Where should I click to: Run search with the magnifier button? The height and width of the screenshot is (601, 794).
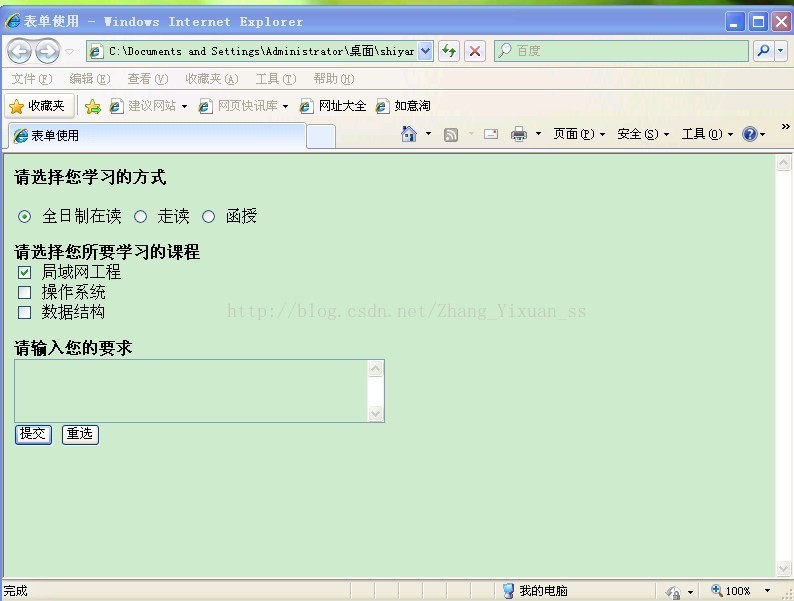(x=763, y=51)
